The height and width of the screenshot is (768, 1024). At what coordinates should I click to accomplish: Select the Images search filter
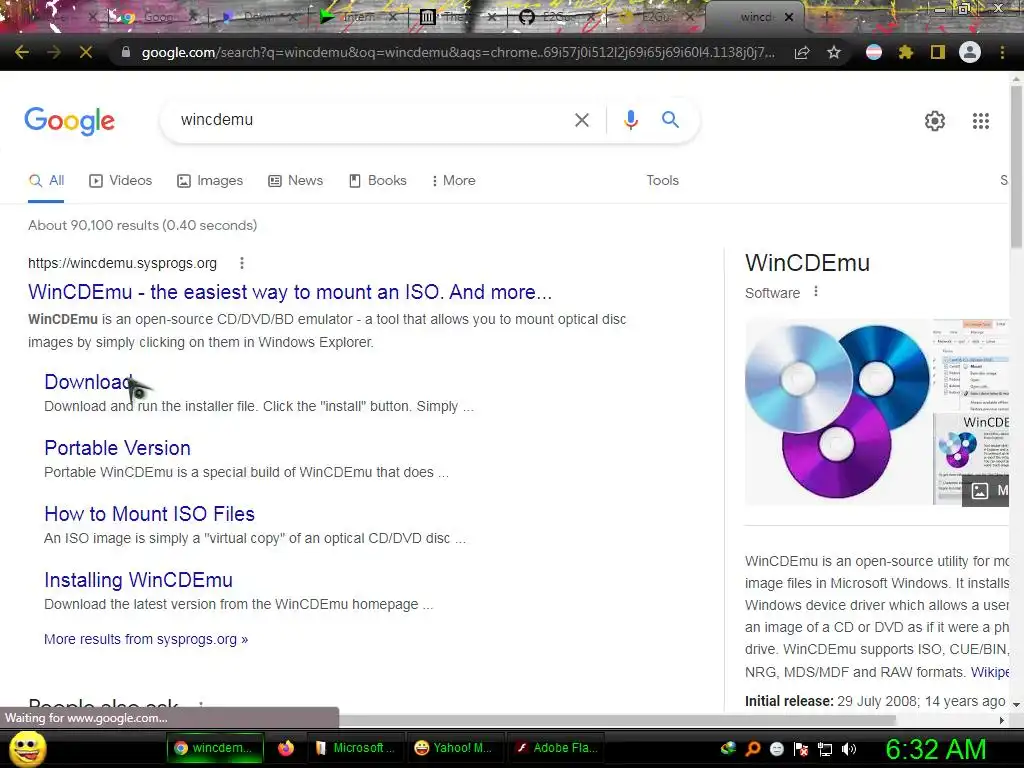pos(210,181)
